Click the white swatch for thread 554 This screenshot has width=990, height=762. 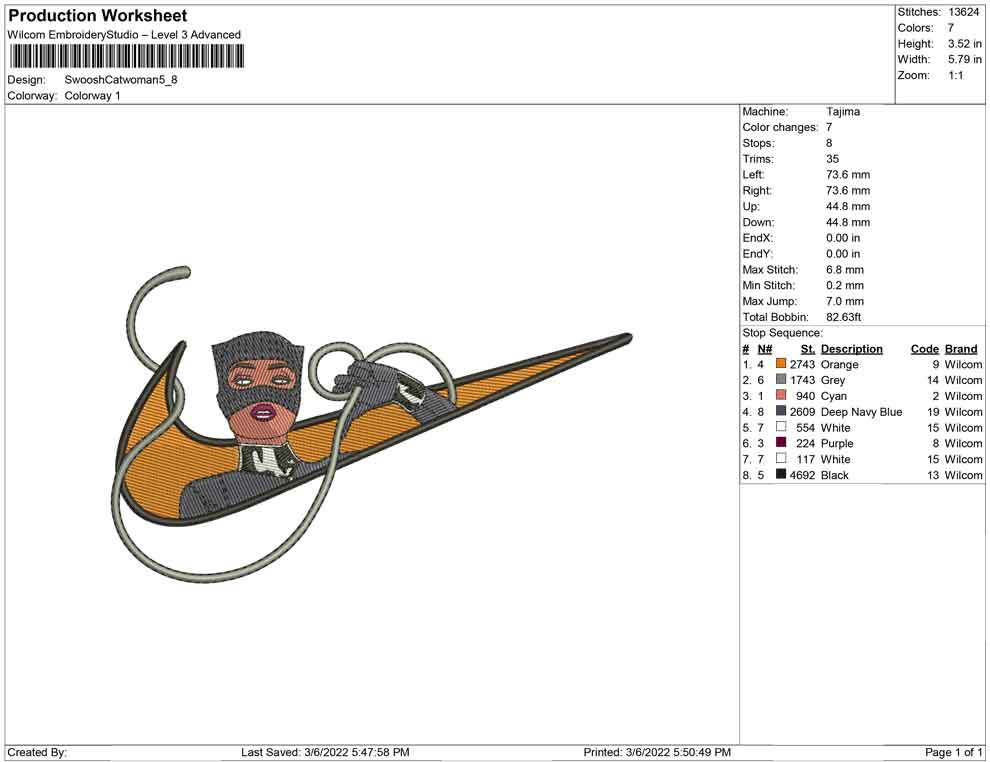[781, 427]
